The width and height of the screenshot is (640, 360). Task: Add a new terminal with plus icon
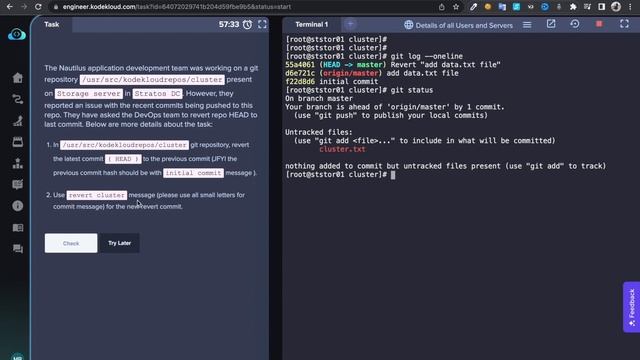coord(350,24)
